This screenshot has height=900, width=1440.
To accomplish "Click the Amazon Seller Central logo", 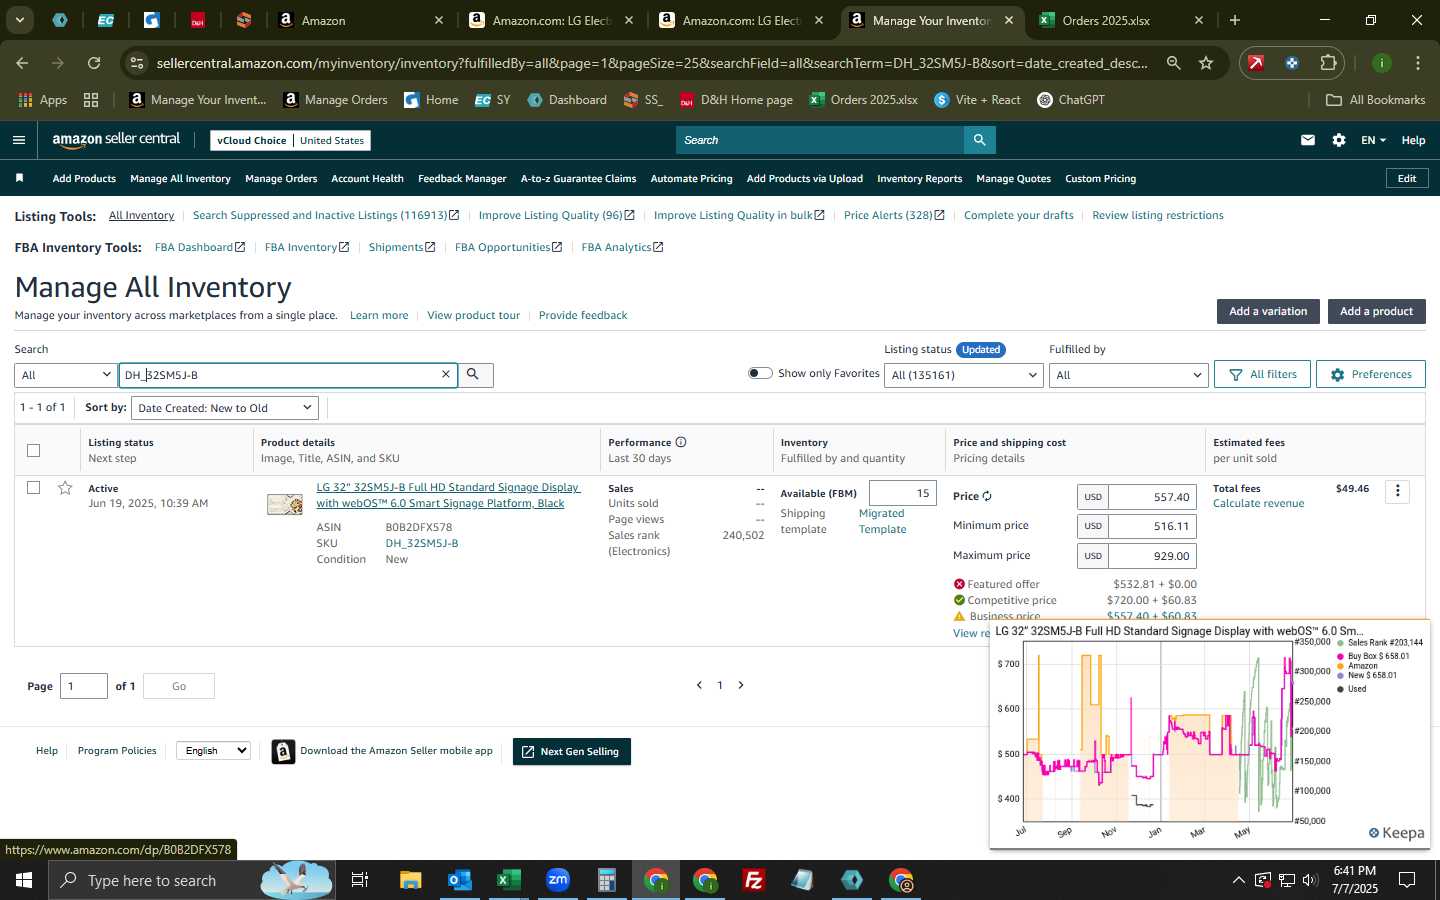I will 116,140.
